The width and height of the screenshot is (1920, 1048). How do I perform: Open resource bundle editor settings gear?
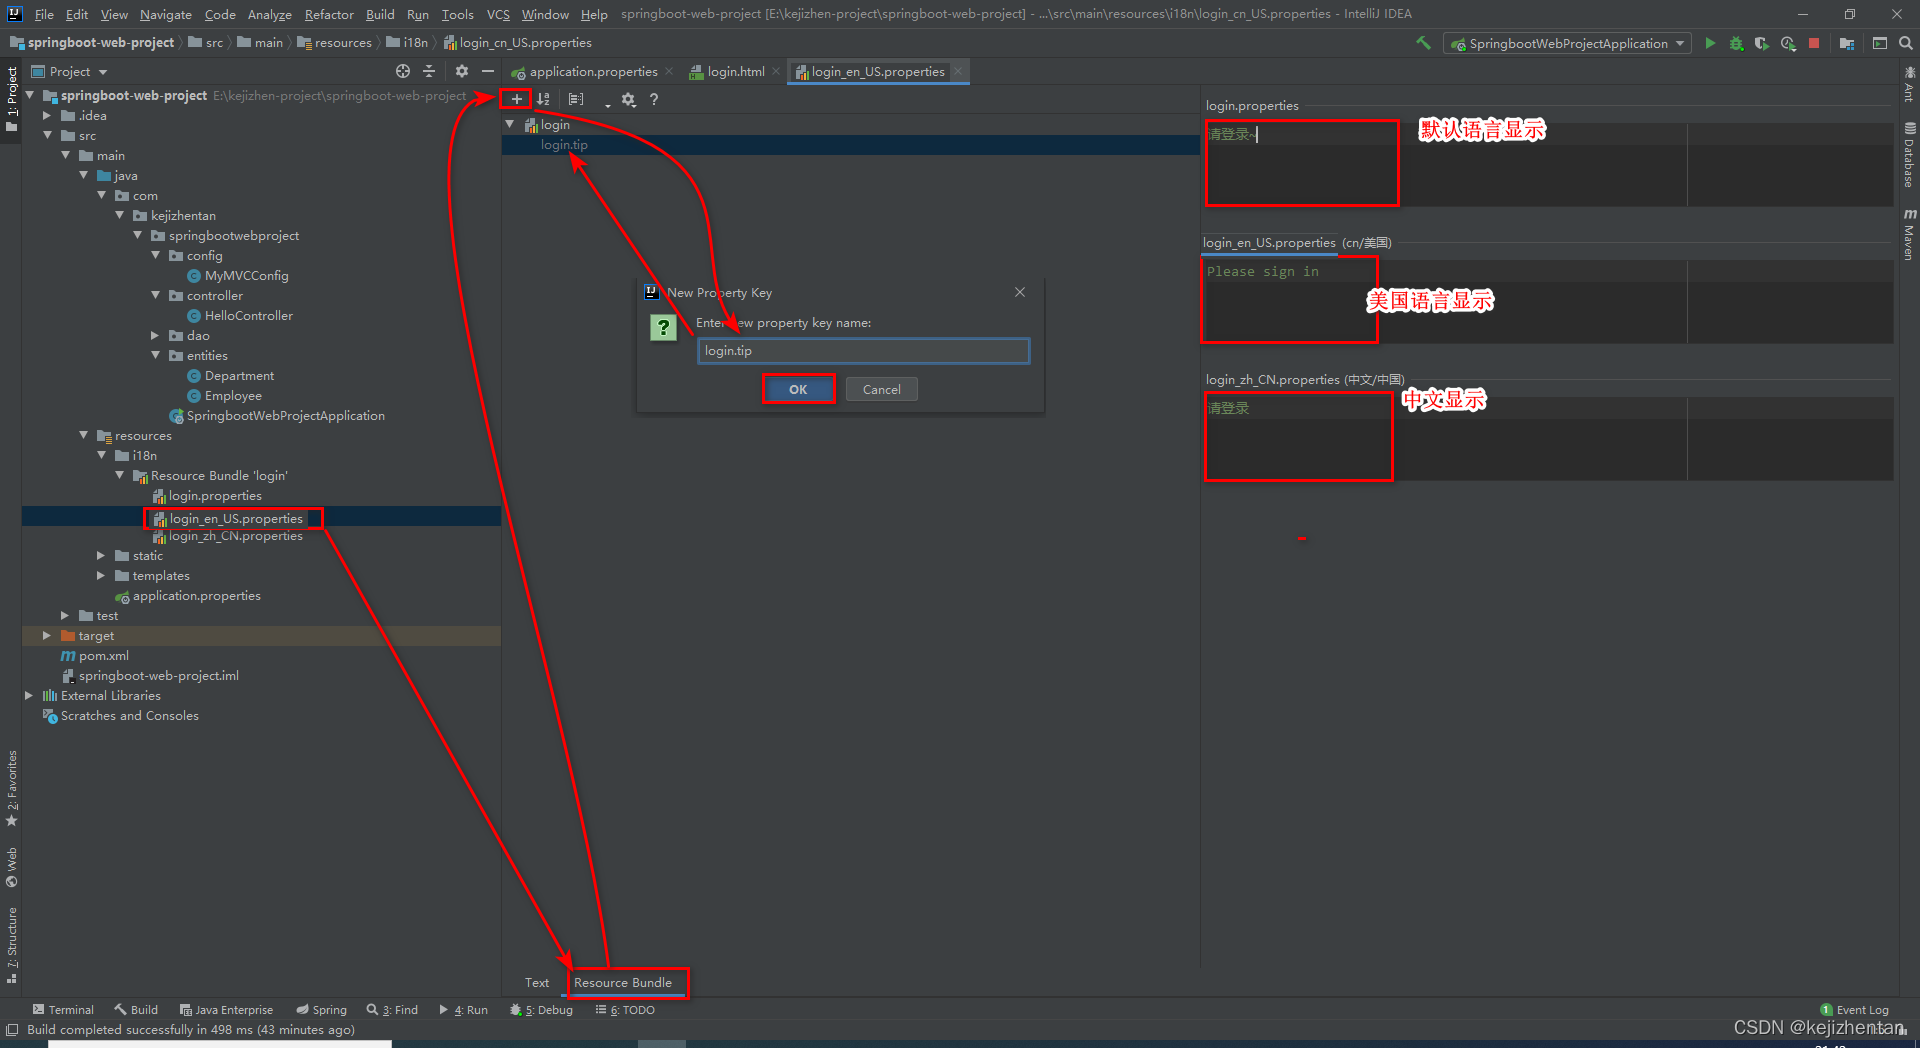click(628, 99)
